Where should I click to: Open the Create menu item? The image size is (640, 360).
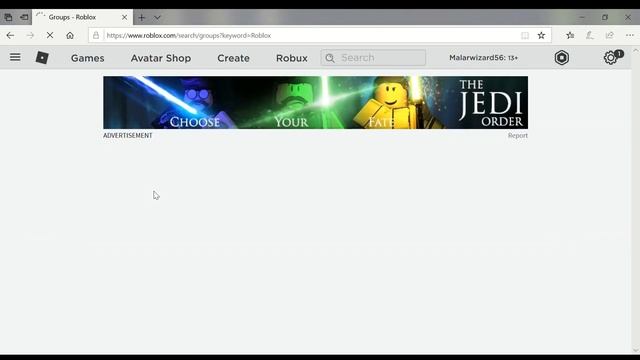(x=233, y=58)
